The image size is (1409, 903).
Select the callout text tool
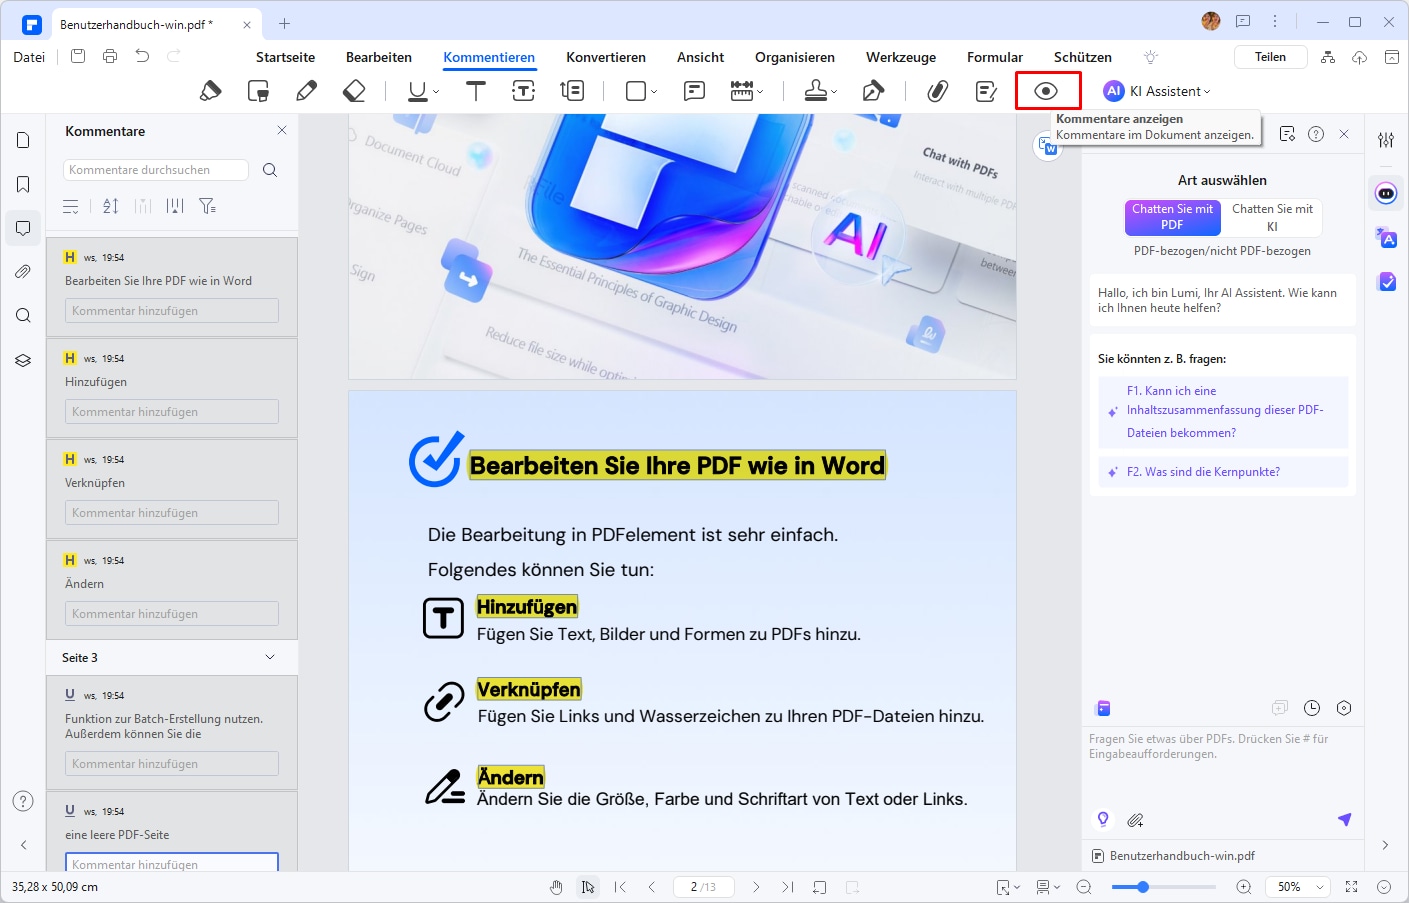(x=572, y=91)
